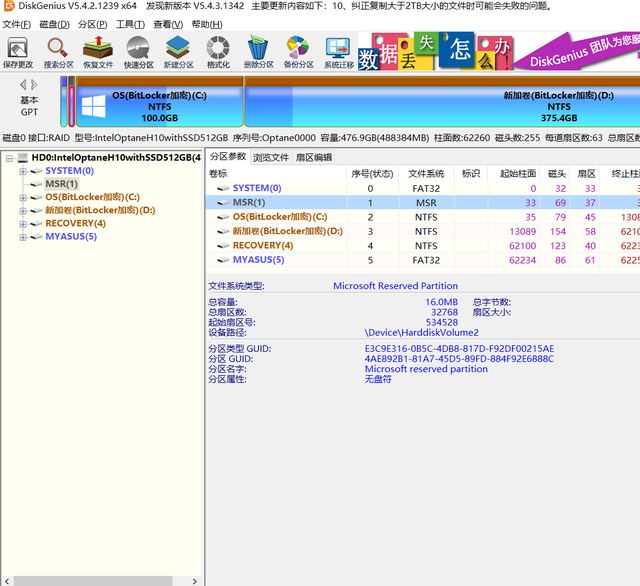The height and width of the screenshot is (586, 640).
Task: Expand the SYSTEM(0) tree node
Action: click(x=23, y=171)
